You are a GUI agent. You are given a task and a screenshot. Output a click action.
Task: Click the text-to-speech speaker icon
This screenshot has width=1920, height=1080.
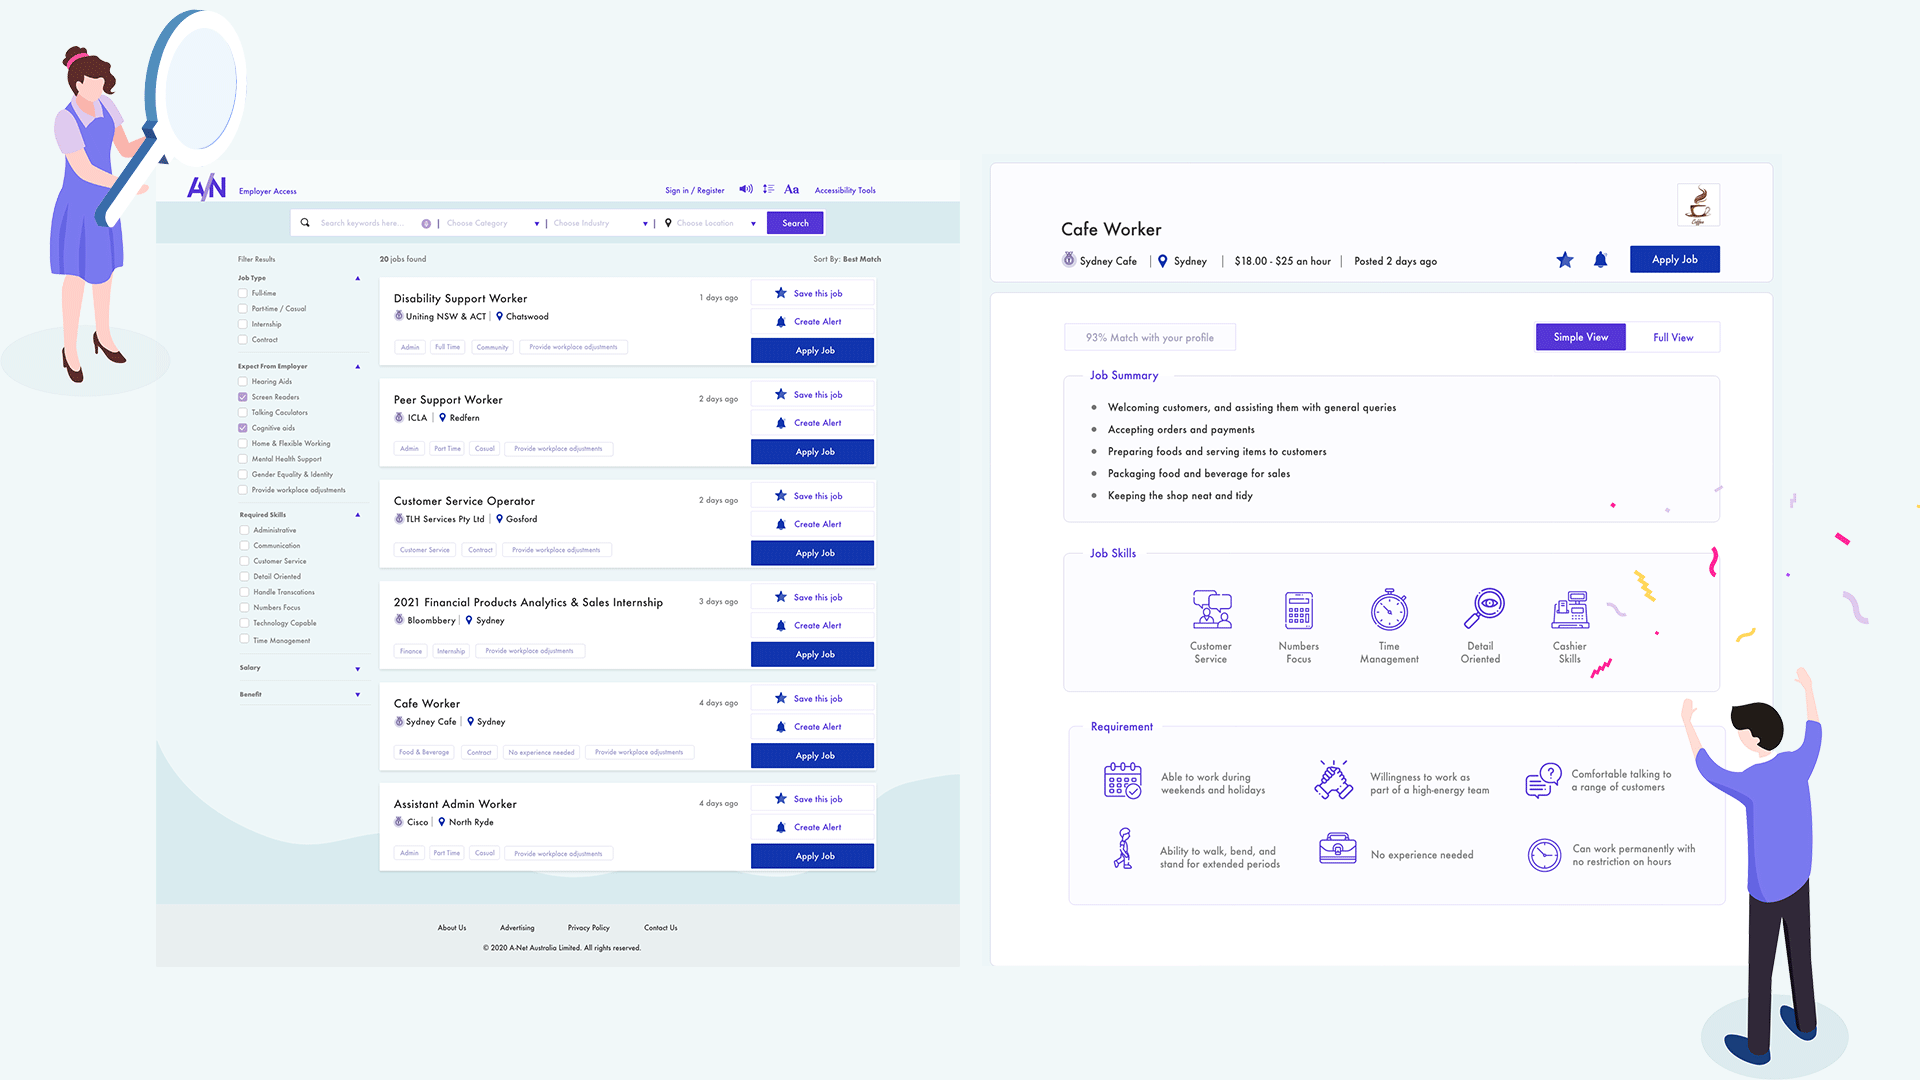[745, 189]
